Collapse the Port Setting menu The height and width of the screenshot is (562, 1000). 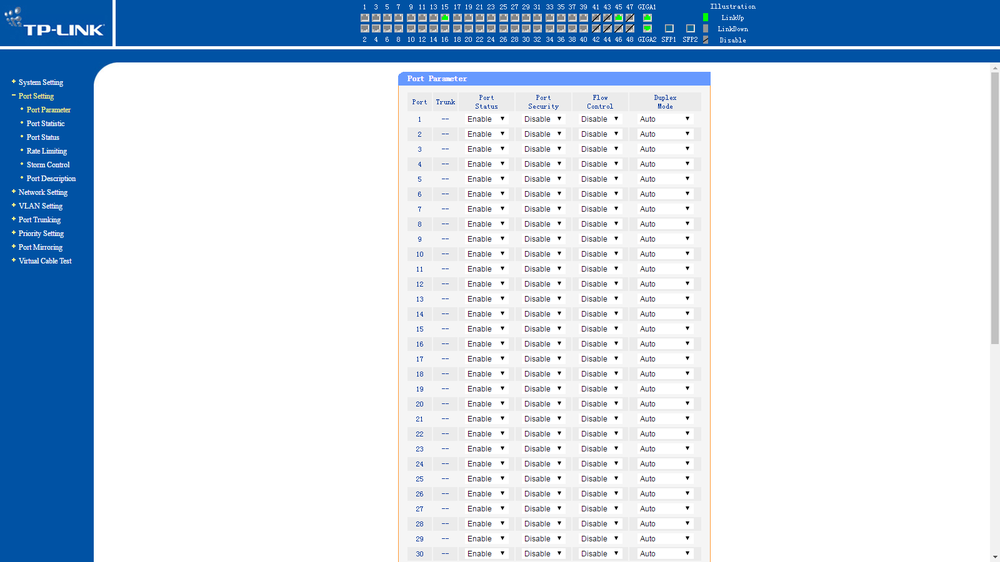click(36, 97)
